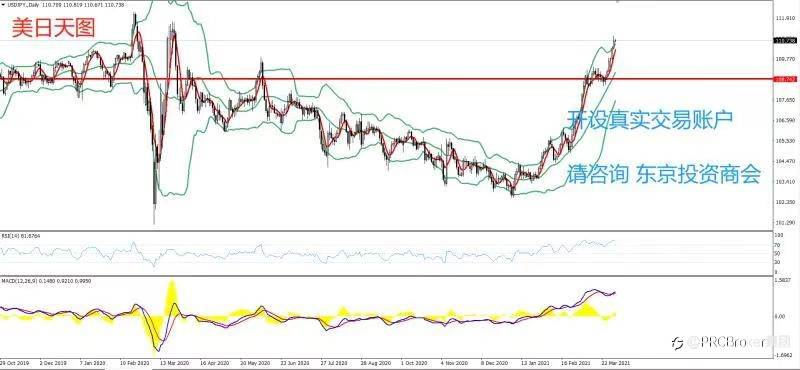Click the 1 Oct 2020 date on the time axis
The height and width of the screenshot is (370, 800).
413,362
